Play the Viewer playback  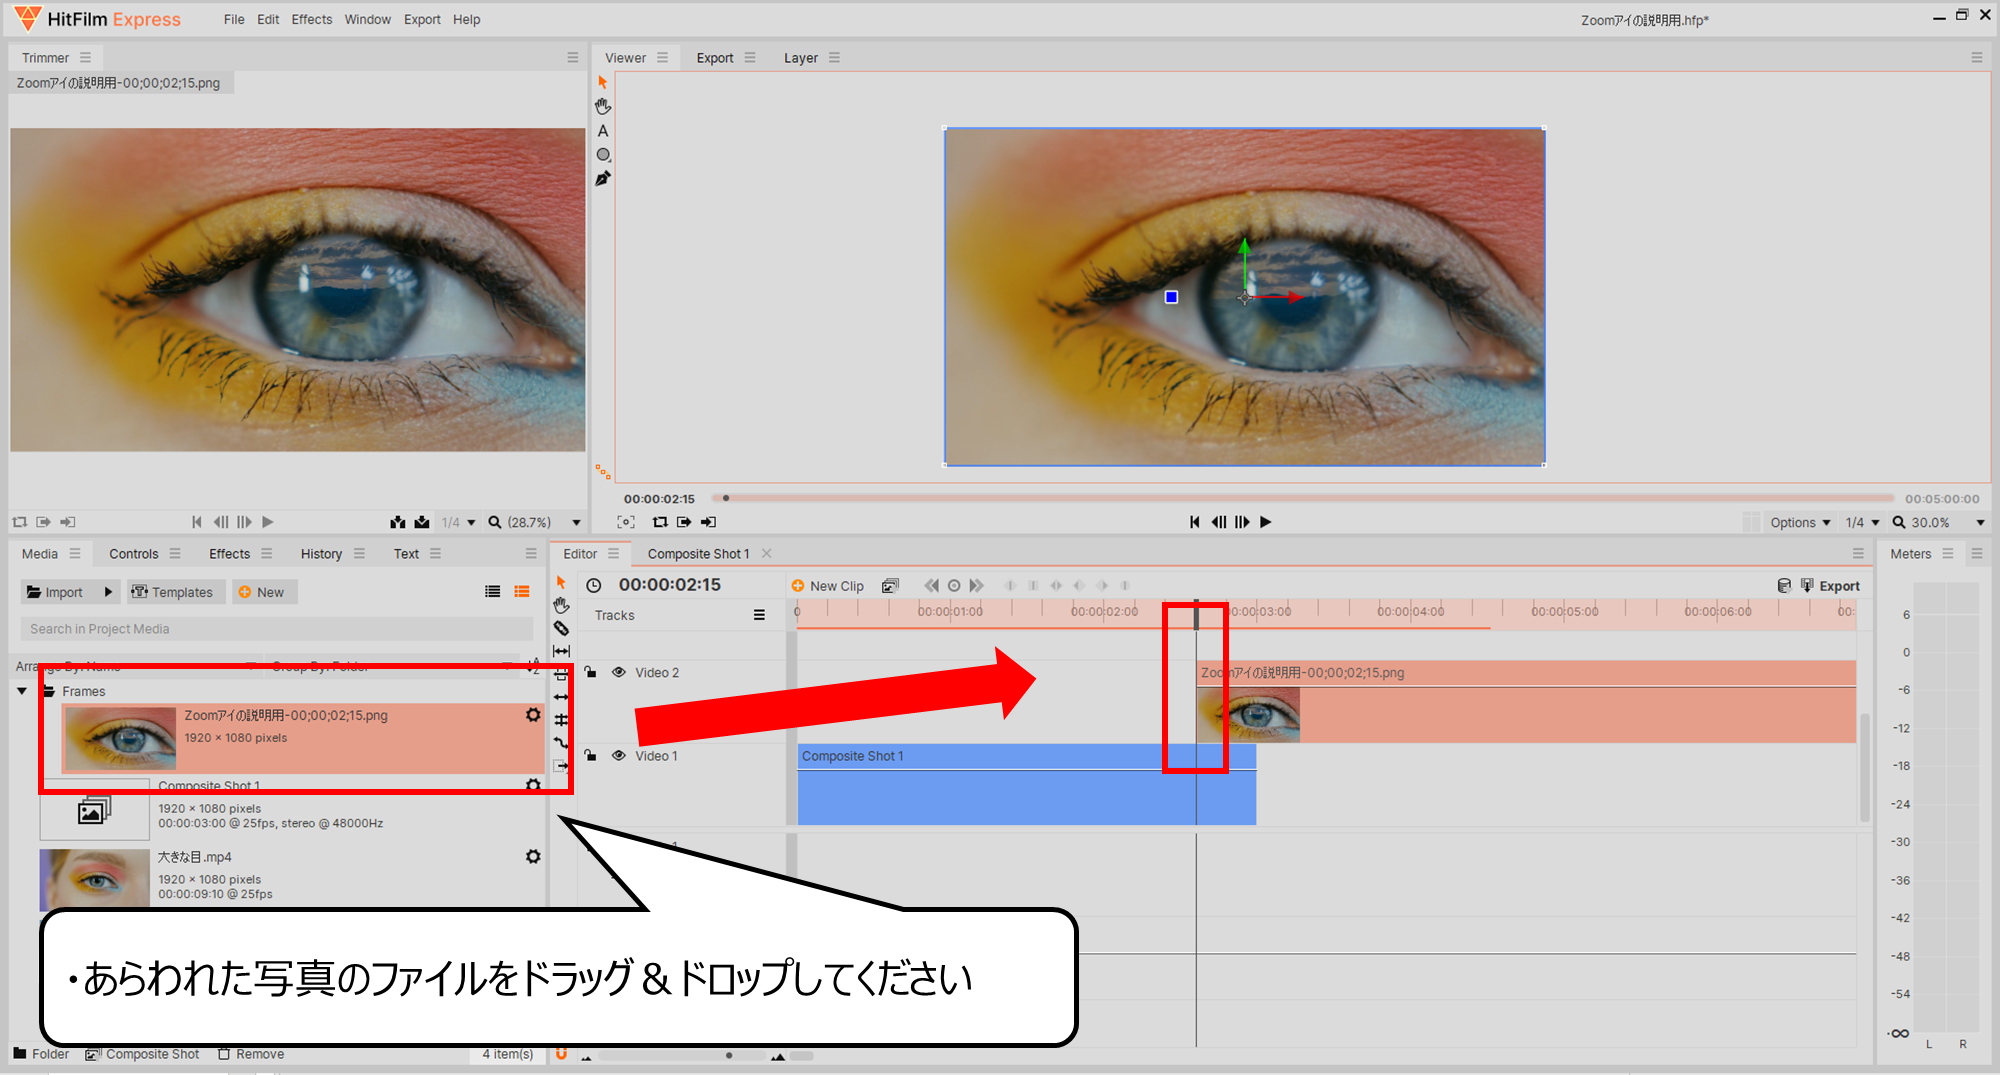(x=1266, y=522)
